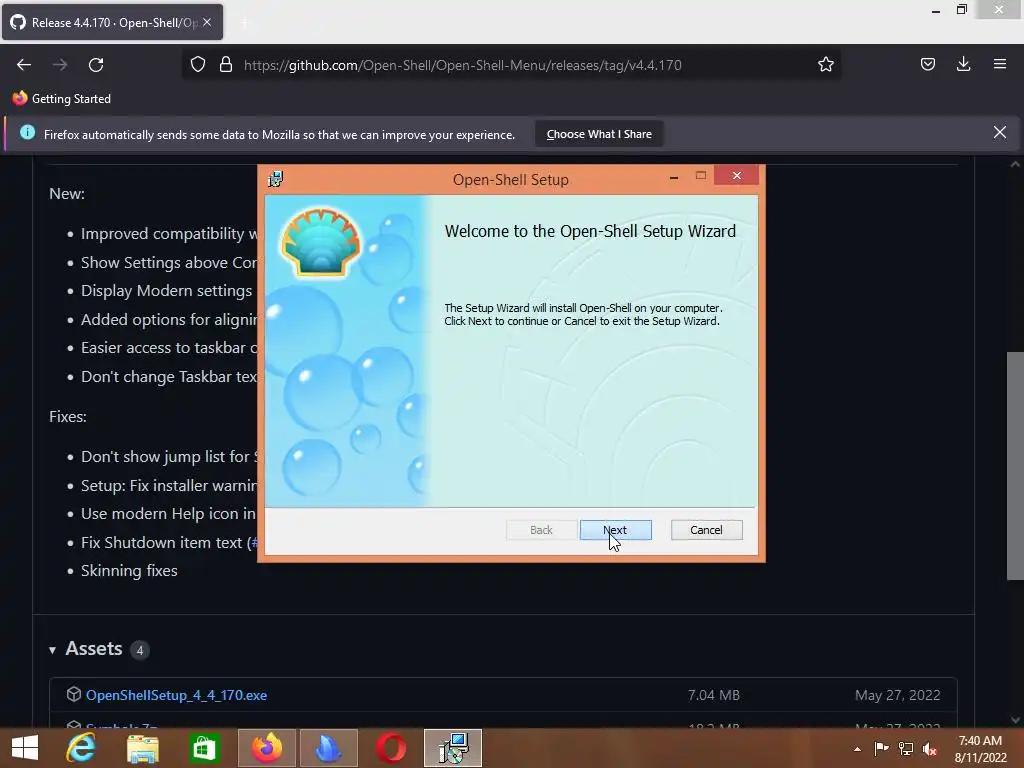Switch to installer taskbar item
Viewport: 1024px width, 768px height.
click(453, 748)
